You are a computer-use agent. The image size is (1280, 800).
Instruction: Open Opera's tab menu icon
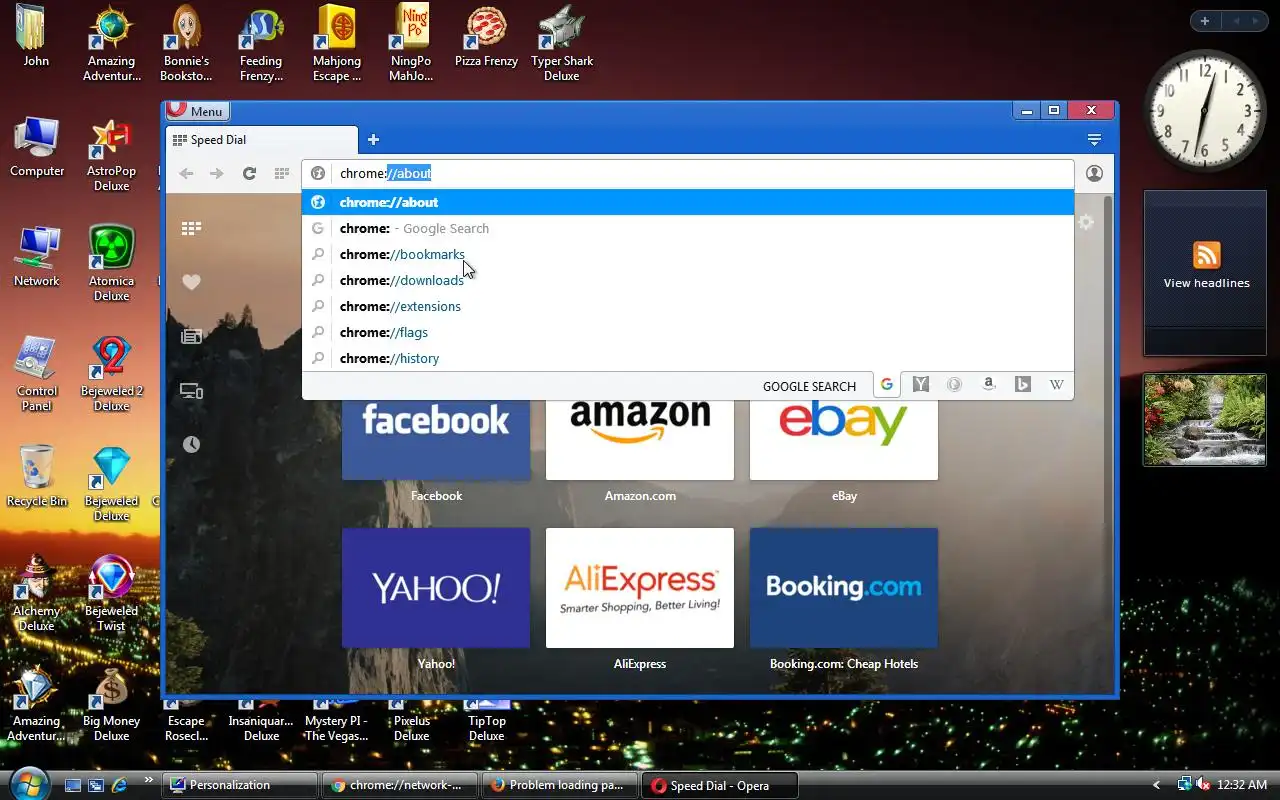point(1094,140)
